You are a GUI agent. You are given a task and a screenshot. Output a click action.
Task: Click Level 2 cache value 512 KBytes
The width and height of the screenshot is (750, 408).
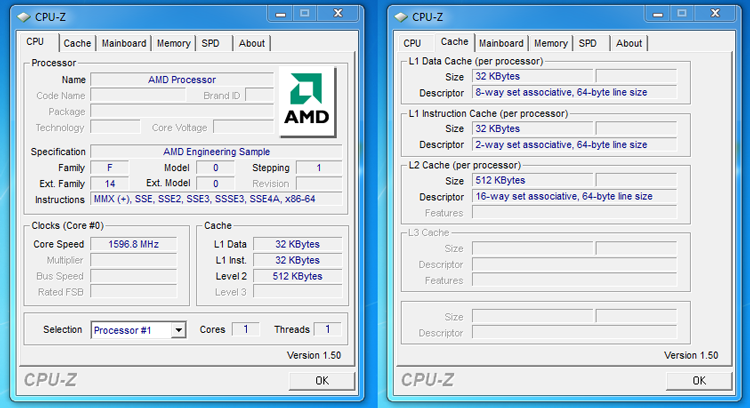[x=298, y=276]
